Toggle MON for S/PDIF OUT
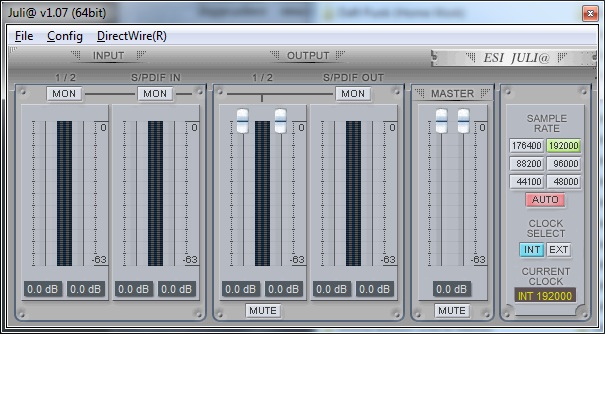605x403 pixels. point(353,93)
